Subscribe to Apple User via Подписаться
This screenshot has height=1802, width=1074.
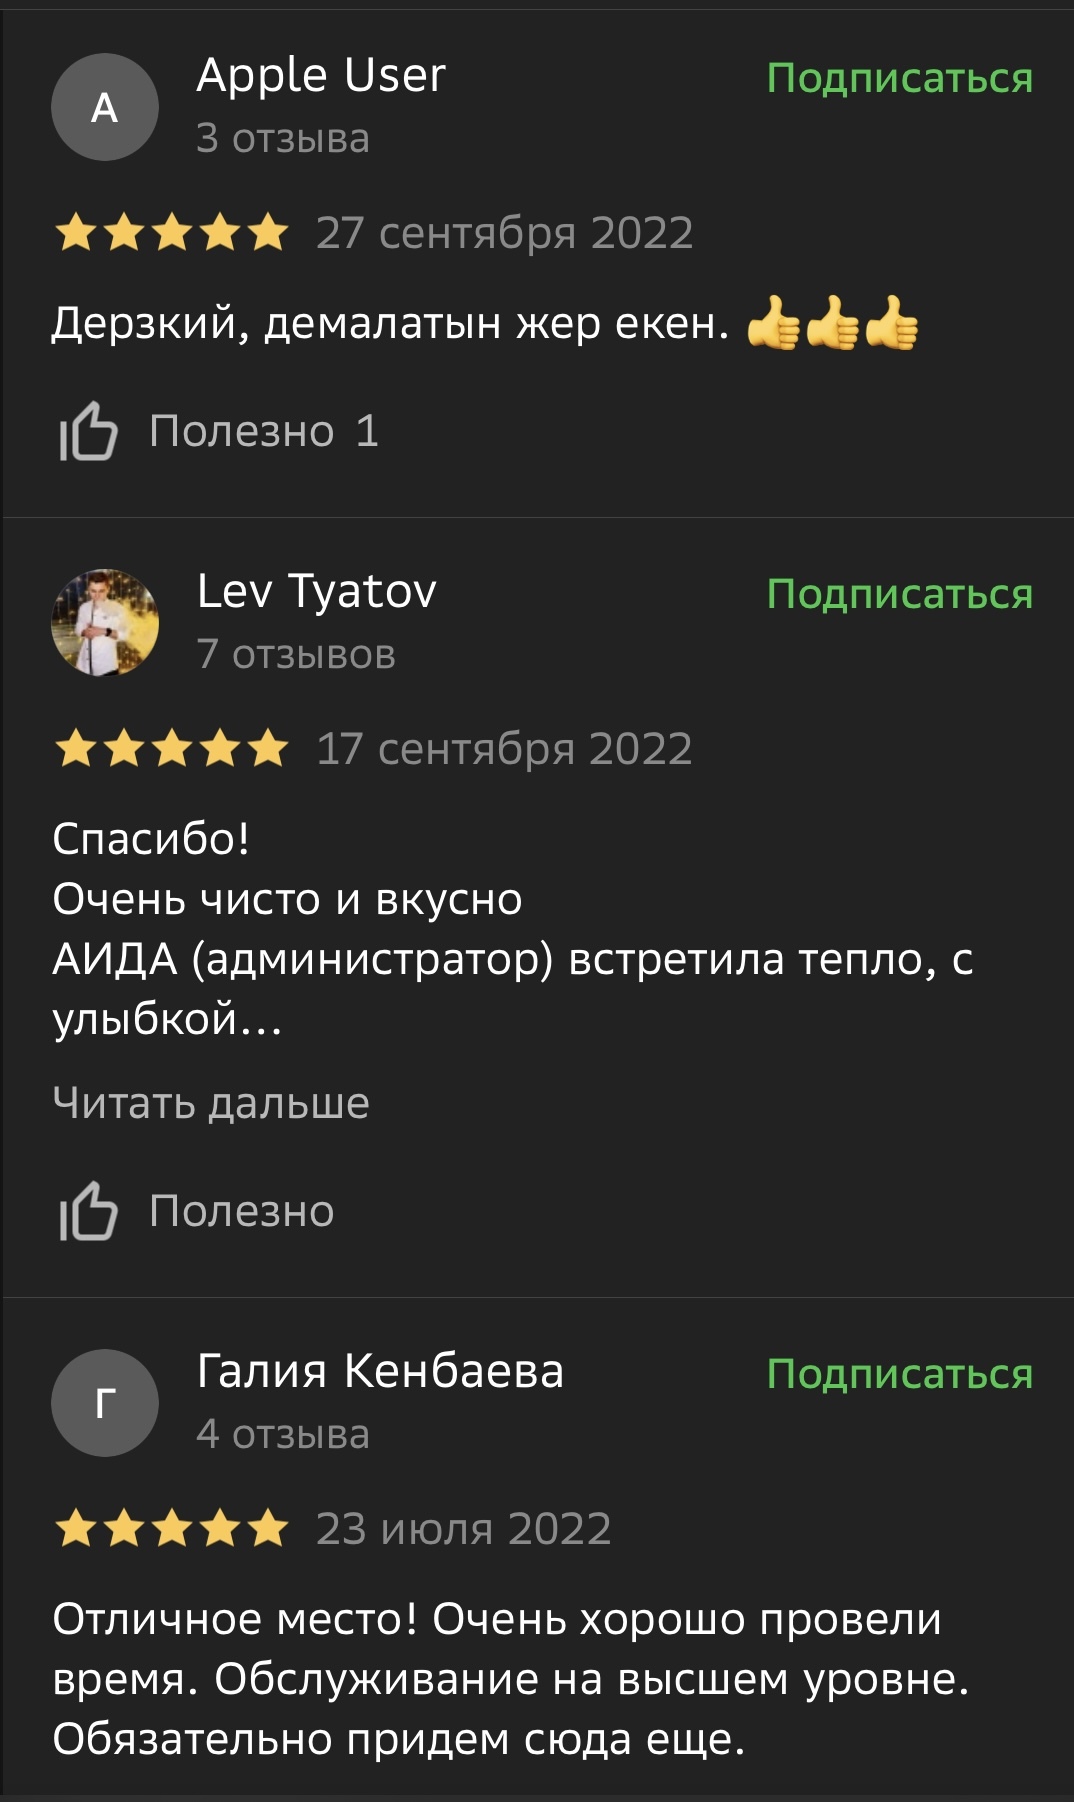click(x=899, y=78)
